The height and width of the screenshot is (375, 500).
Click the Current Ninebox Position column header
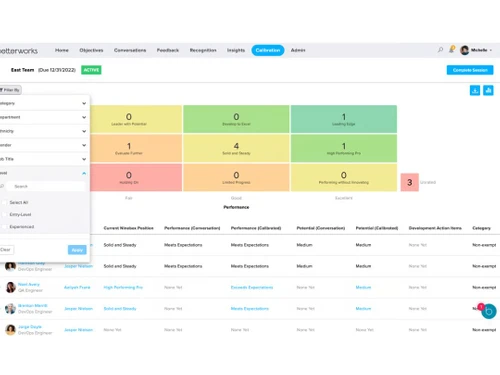[x=128, y=228]
